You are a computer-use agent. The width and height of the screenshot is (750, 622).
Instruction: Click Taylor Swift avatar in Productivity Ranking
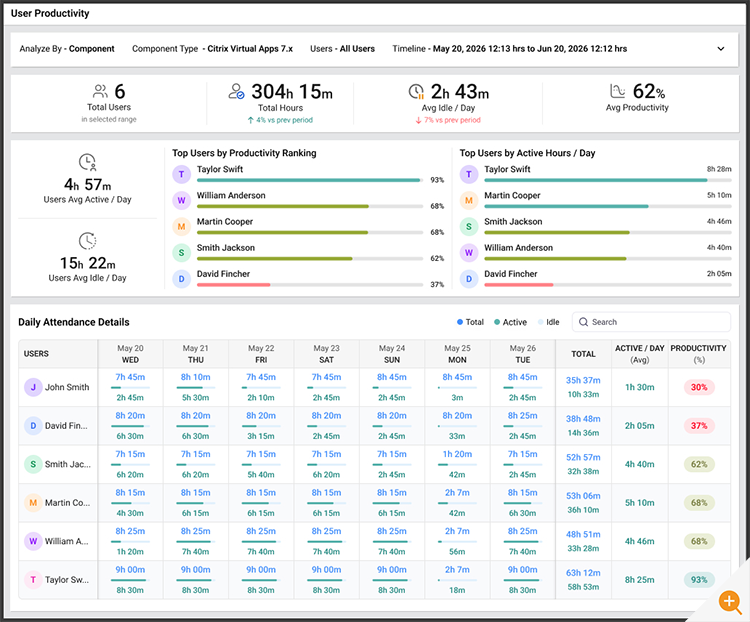tap(181, 174)
